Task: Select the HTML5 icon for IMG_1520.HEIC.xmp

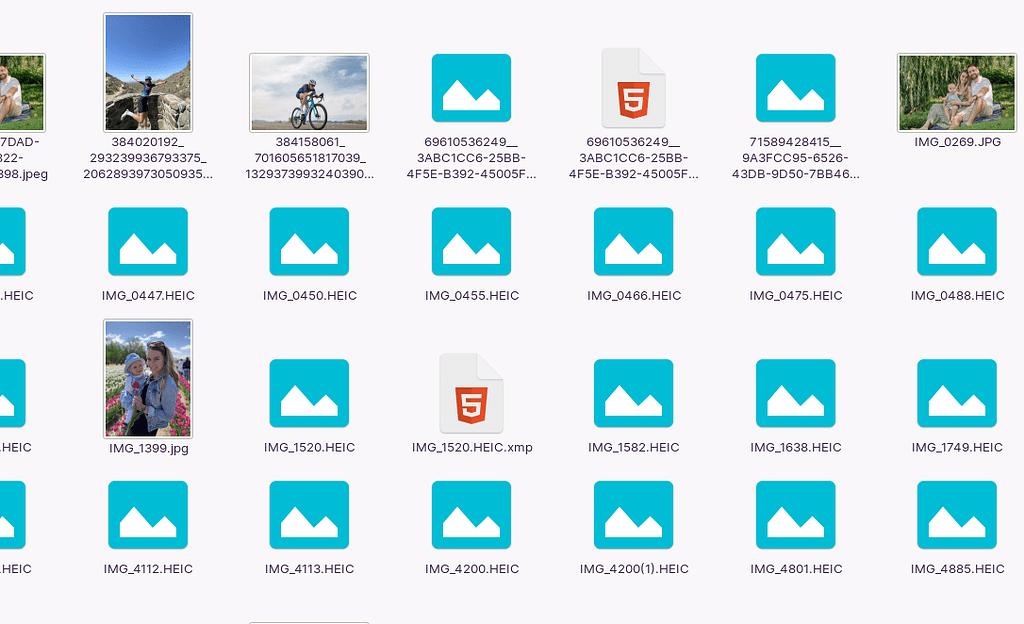Action: [471, 392]
